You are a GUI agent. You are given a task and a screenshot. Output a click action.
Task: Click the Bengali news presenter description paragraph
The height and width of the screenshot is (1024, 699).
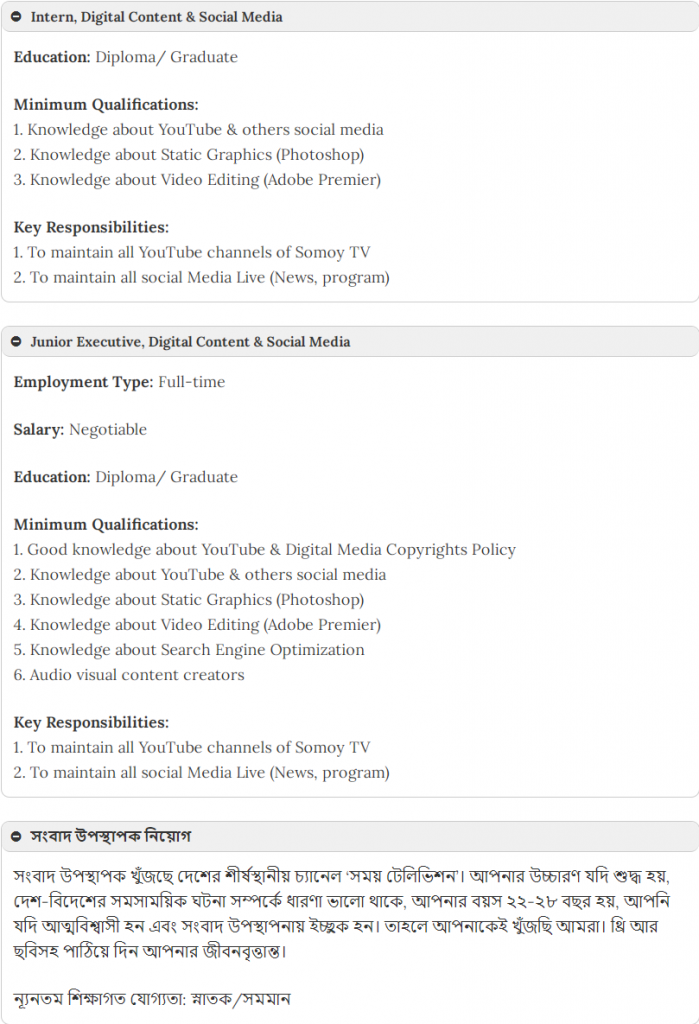point(342,913)
